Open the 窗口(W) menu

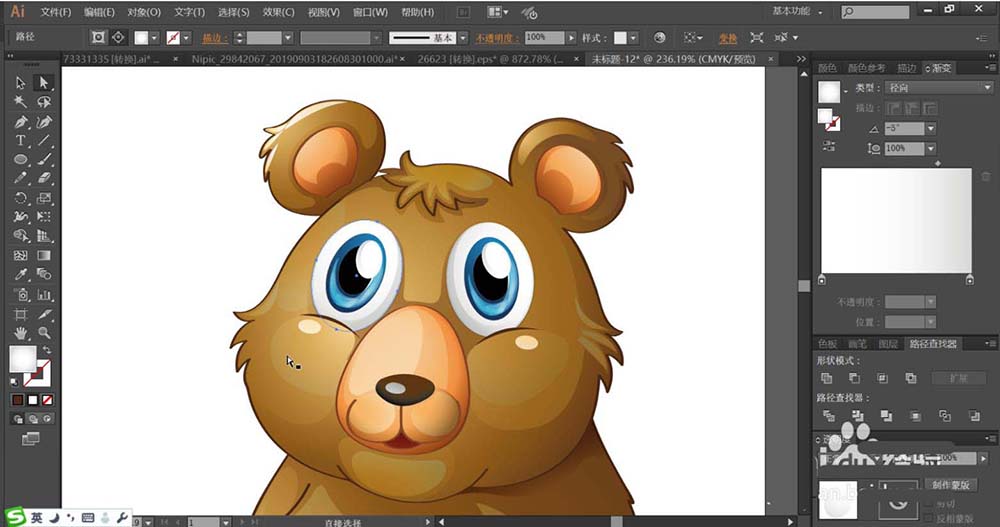[371, 12]
